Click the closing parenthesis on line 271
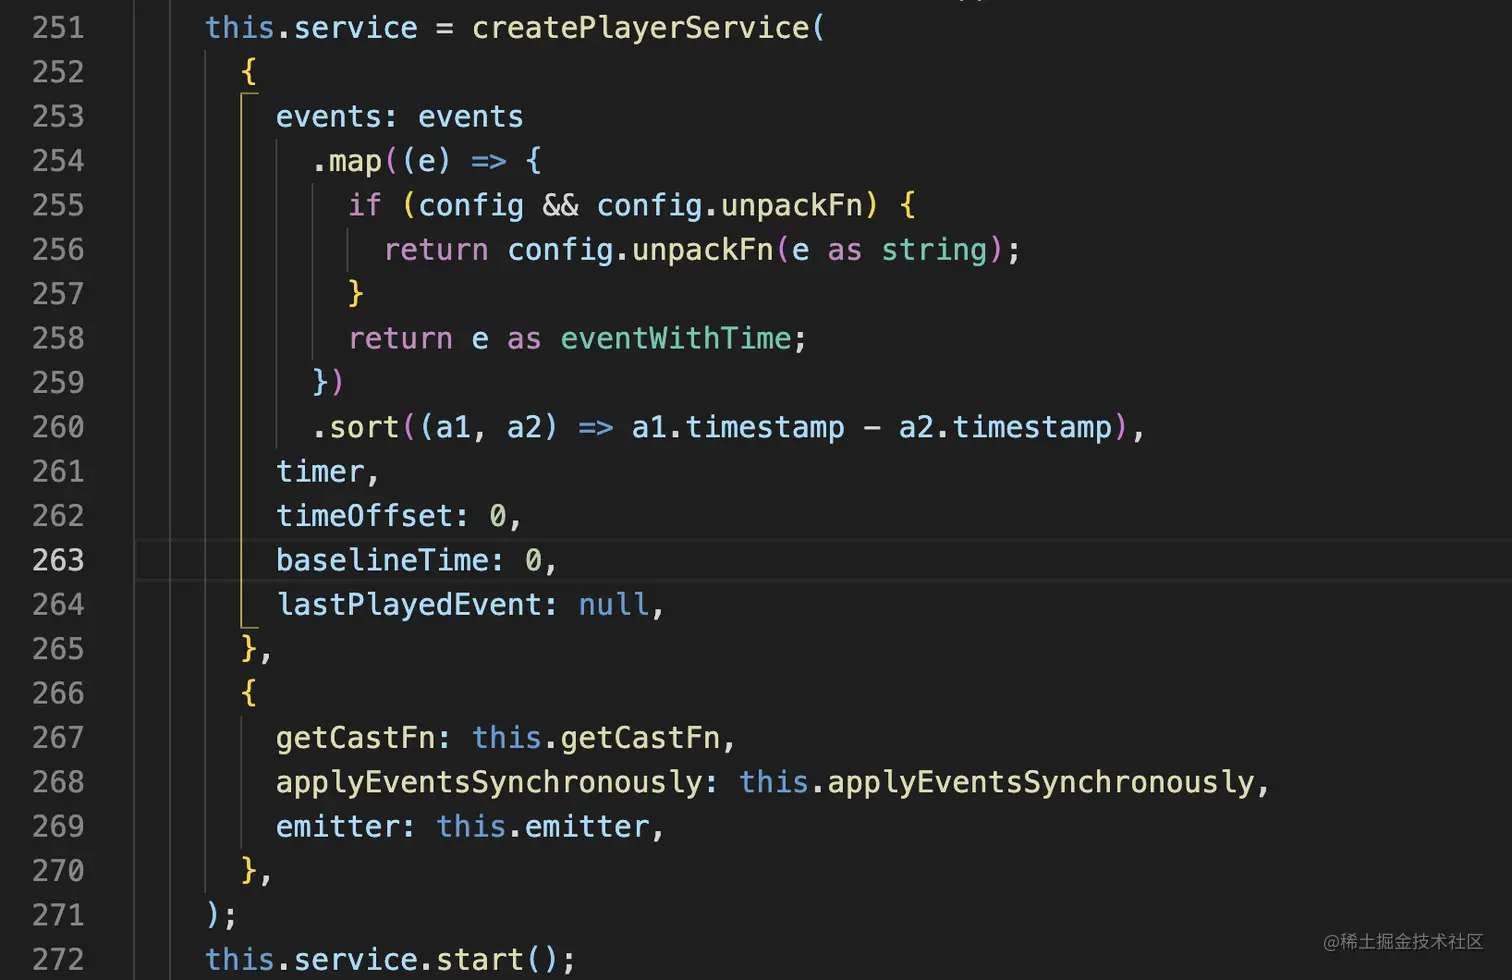Screen dimensions: 1512x980 coord(213,915)
